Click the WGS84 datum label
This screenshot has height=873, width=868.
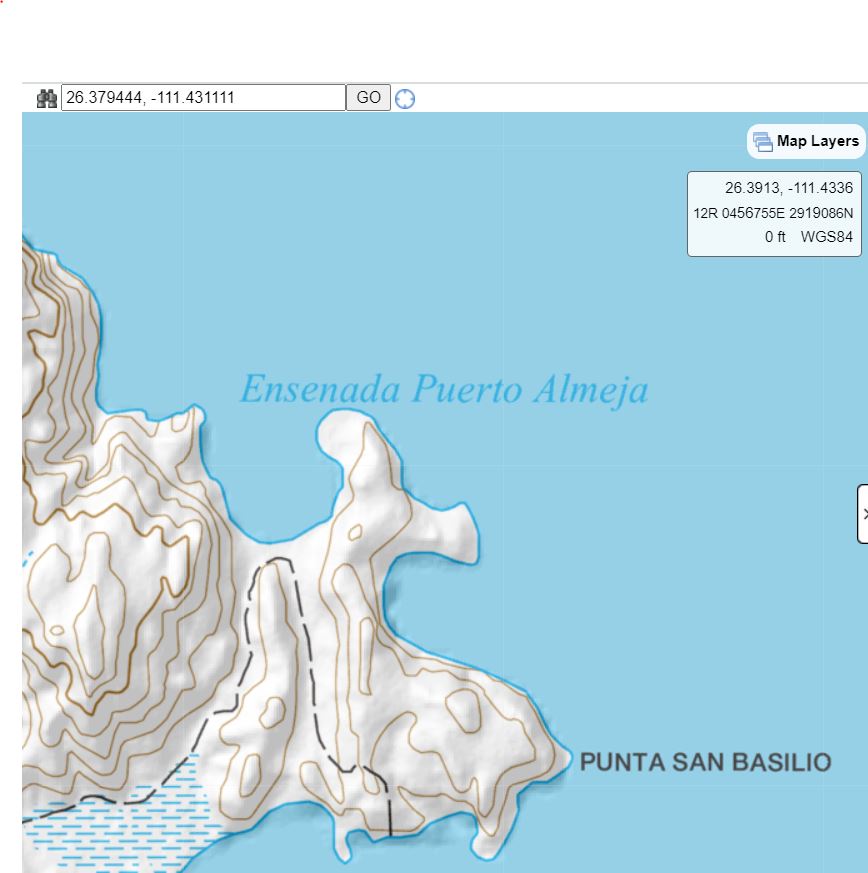tap(826, 237)
